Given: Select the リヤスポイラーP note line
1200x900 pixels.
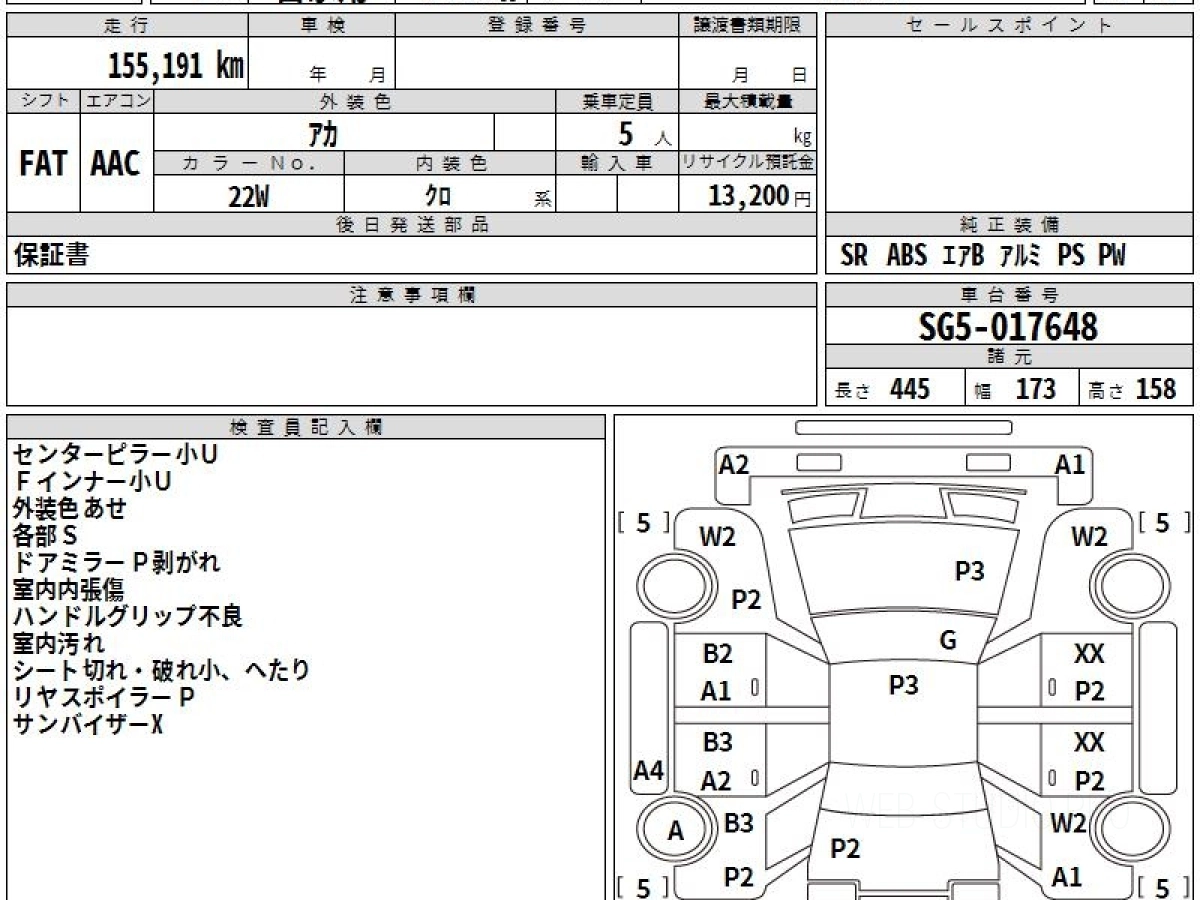Looking at the screenshot, I should 103,697.
